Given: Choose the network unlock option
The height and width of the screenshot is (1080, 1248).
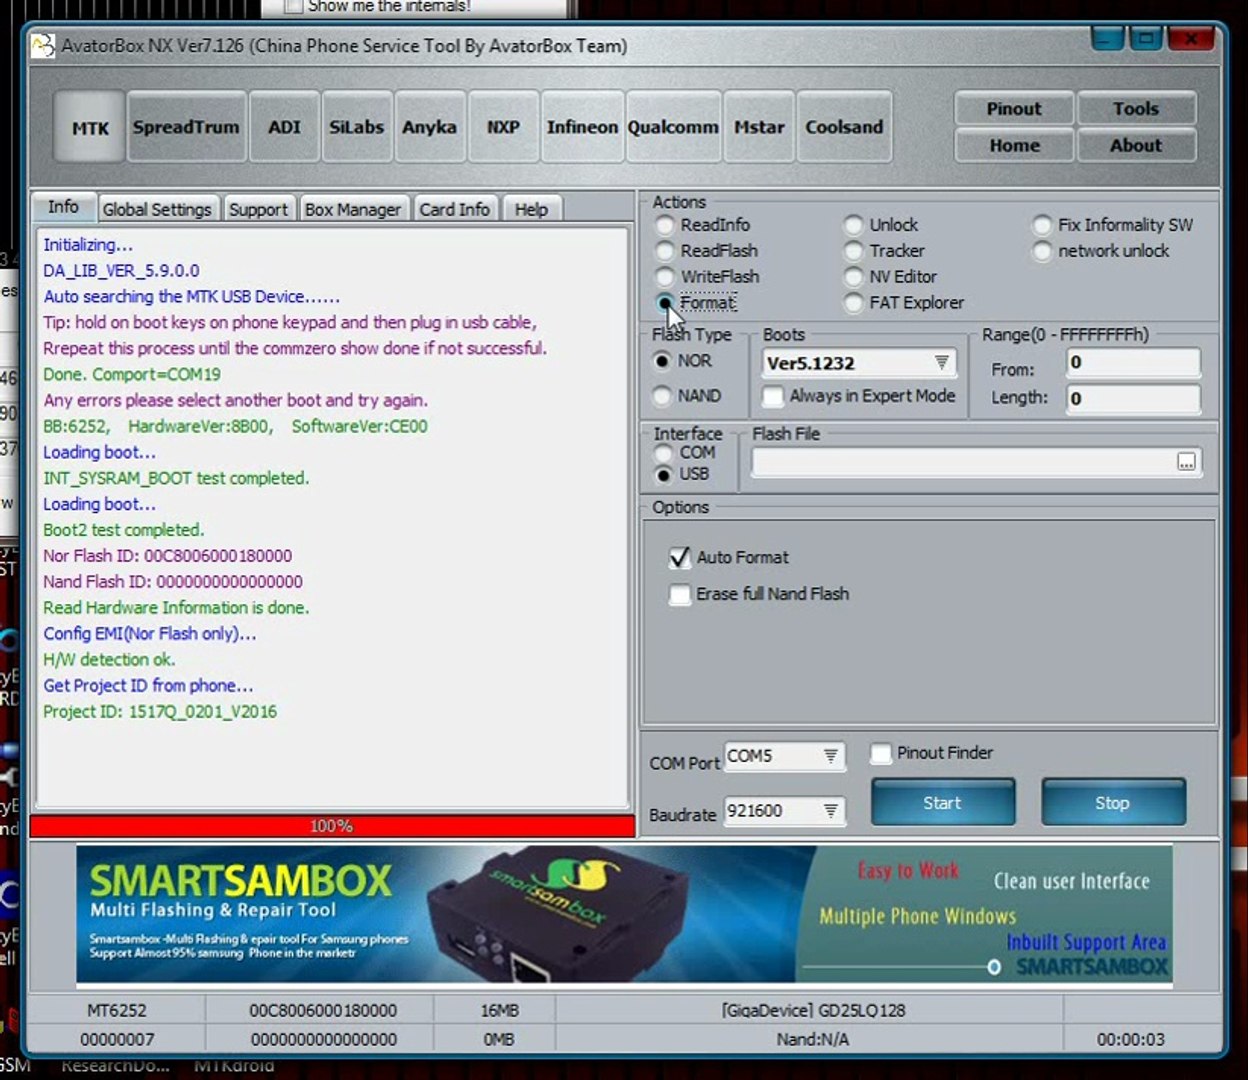Looking at the screenshot, I should (x=1102, y=251).
